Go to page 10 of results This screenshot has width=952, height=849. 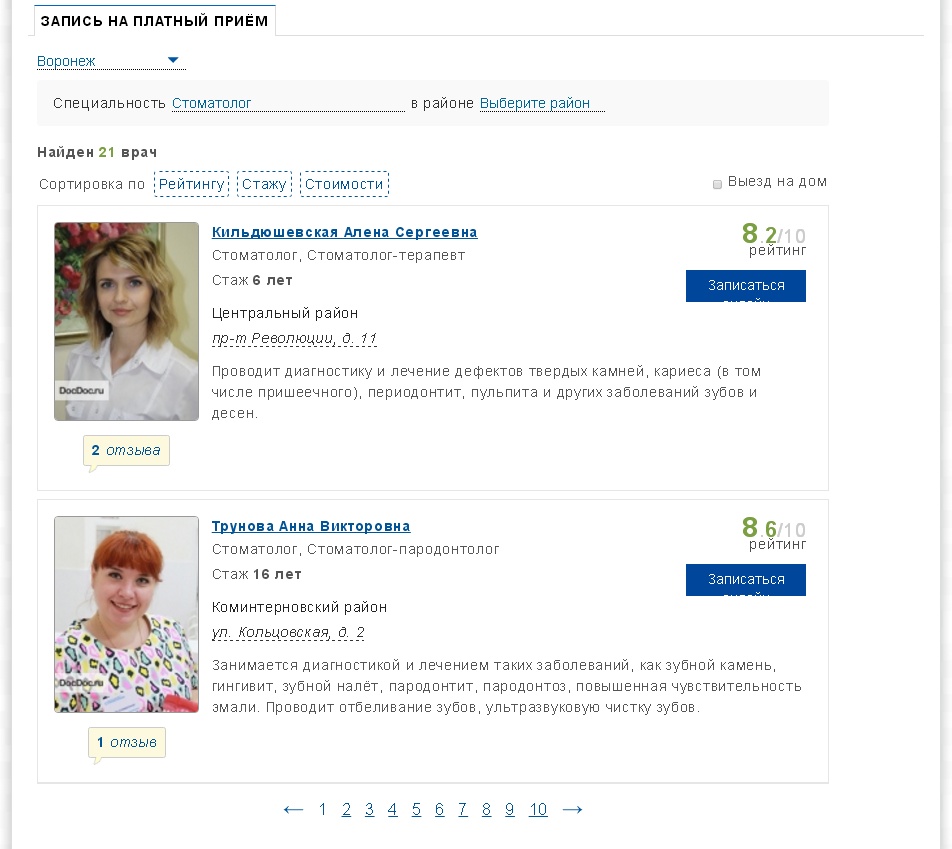pos(538,809)
